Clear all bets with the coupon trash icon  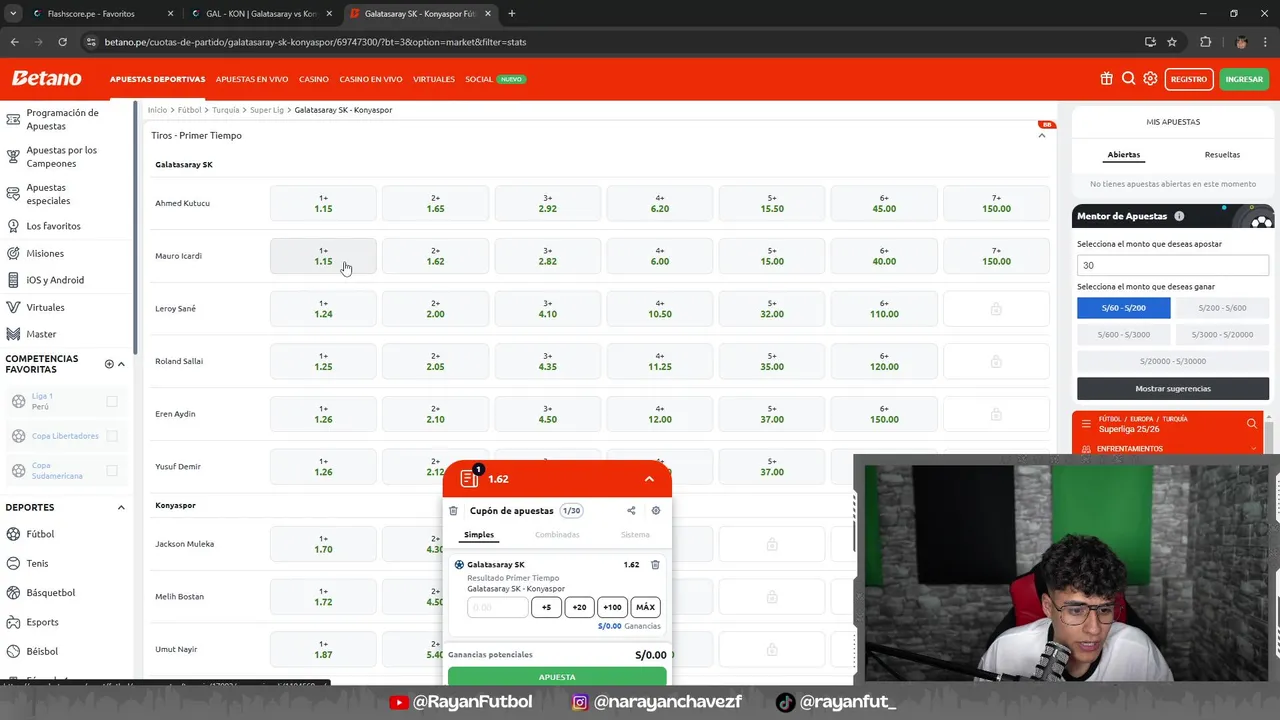453,511
